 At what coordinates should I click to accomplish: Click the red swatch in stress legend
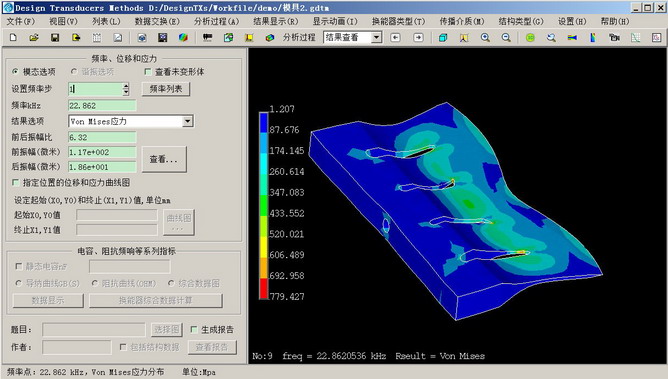pos(264,289)
